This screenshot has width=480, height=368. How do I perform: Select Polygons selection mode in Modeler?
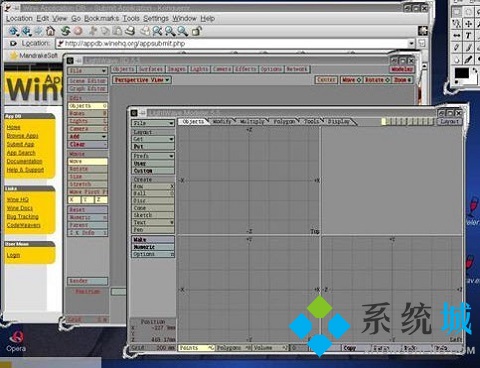click(233, 348)
